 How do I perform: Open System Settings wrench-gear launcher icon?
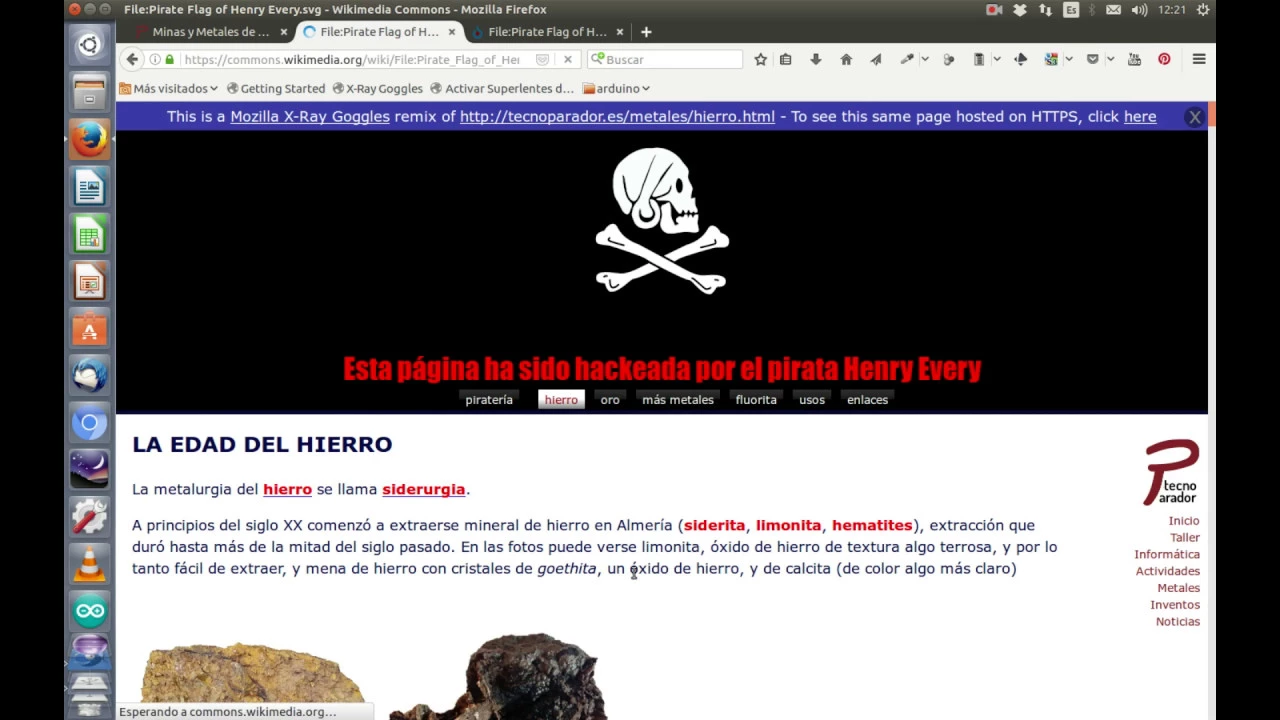coord(89,518)
